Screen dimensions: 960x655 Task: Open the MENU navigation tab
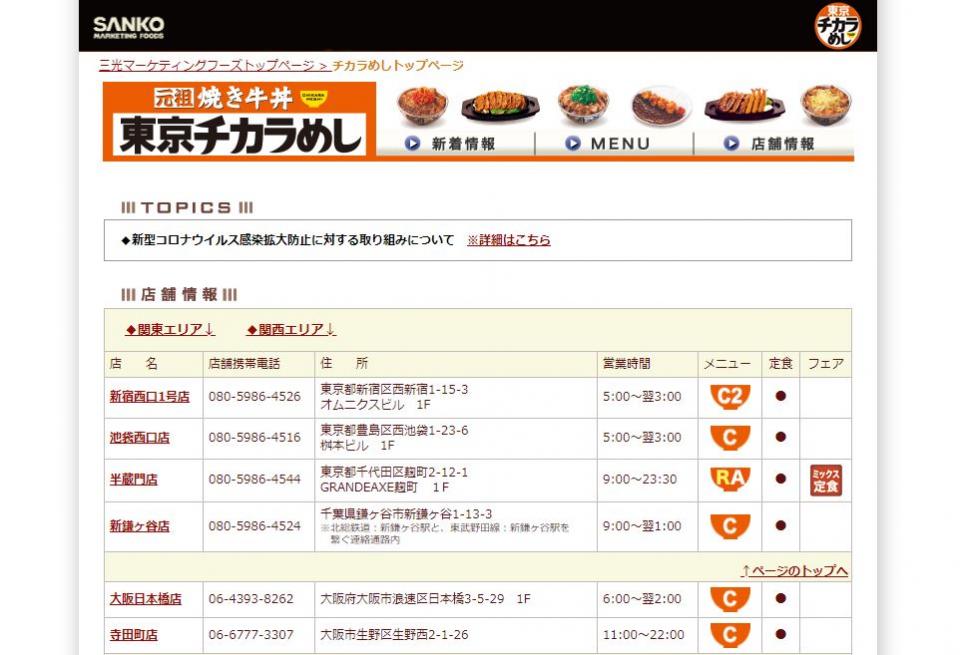pyautogui.click(x=611, y=144)
